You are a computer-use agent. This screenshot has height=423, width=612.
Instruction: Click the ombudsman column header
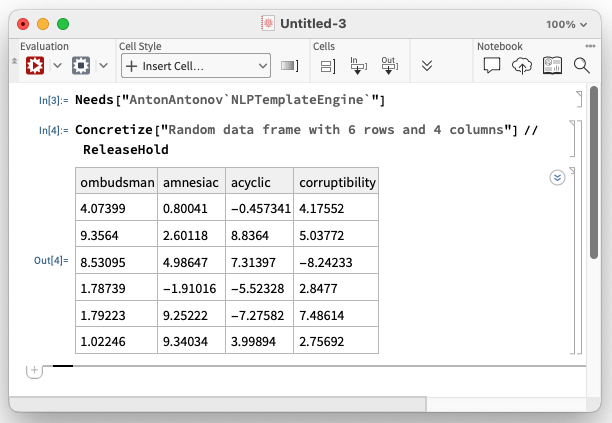[117, 182]
